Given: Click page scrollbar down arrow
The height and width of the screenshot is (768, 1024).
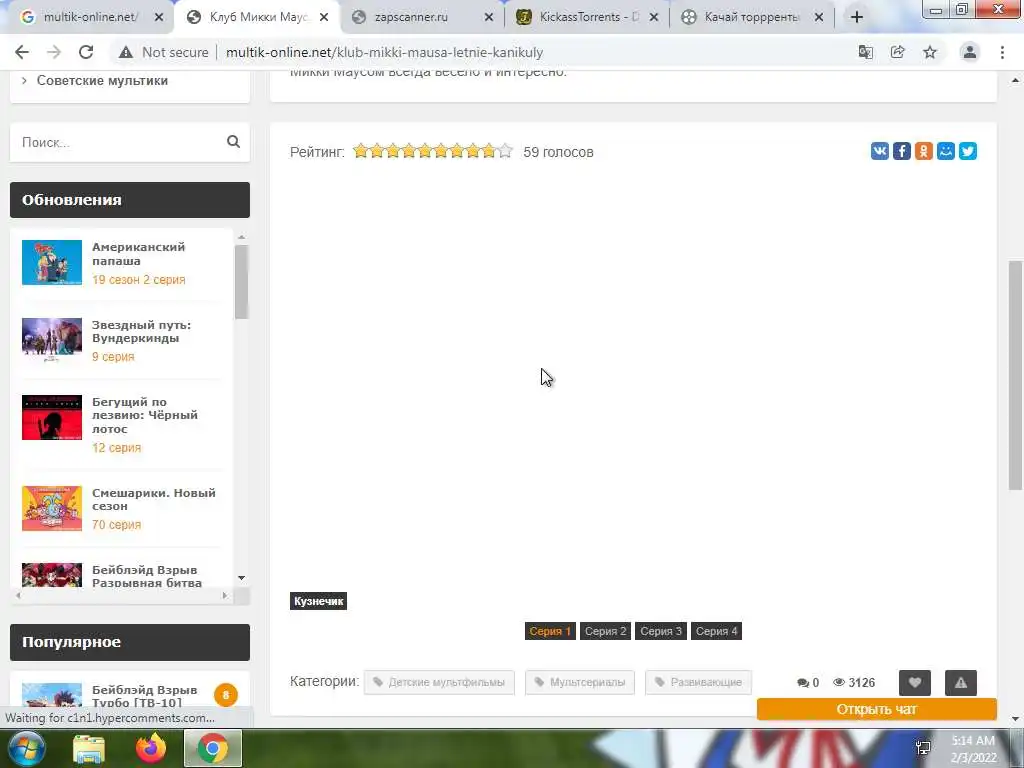Looking at the screenshot, I should [x=1015, y=719].
